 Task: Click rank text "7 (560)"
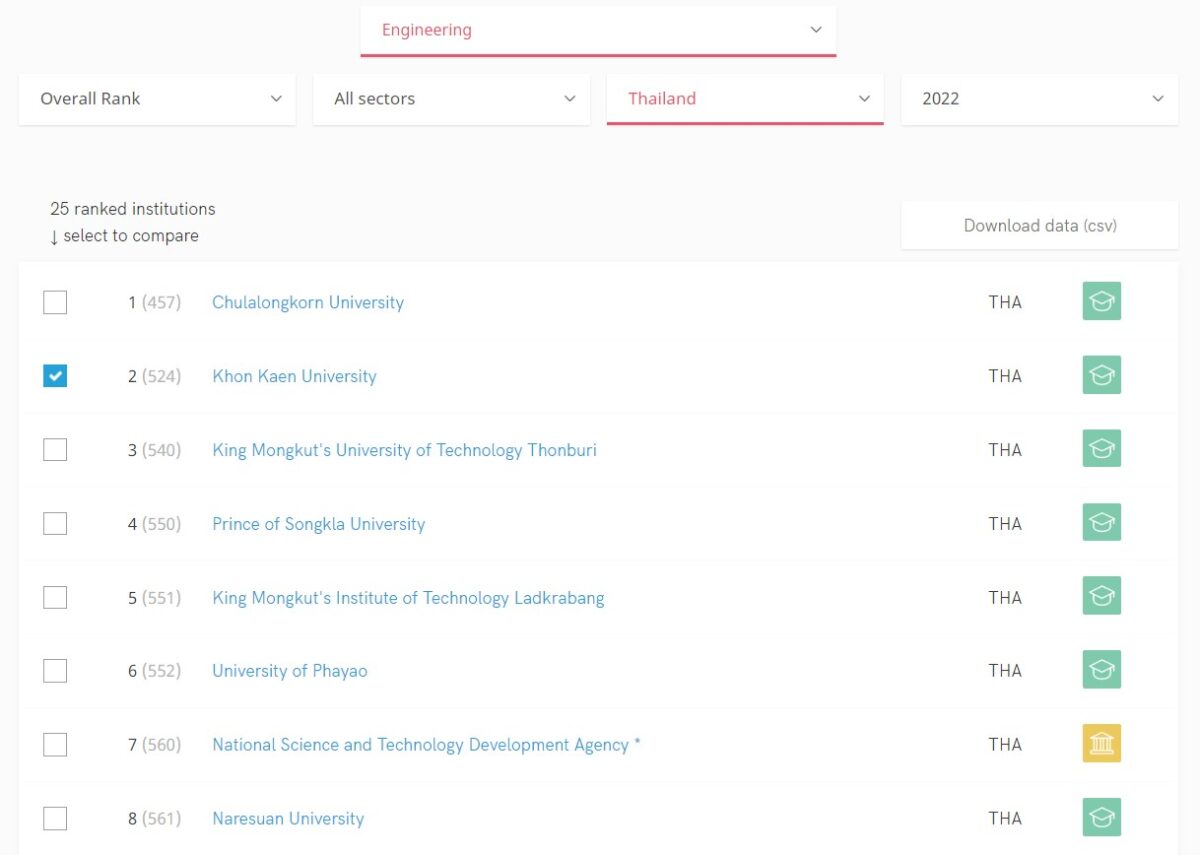(x=154, y=745)
